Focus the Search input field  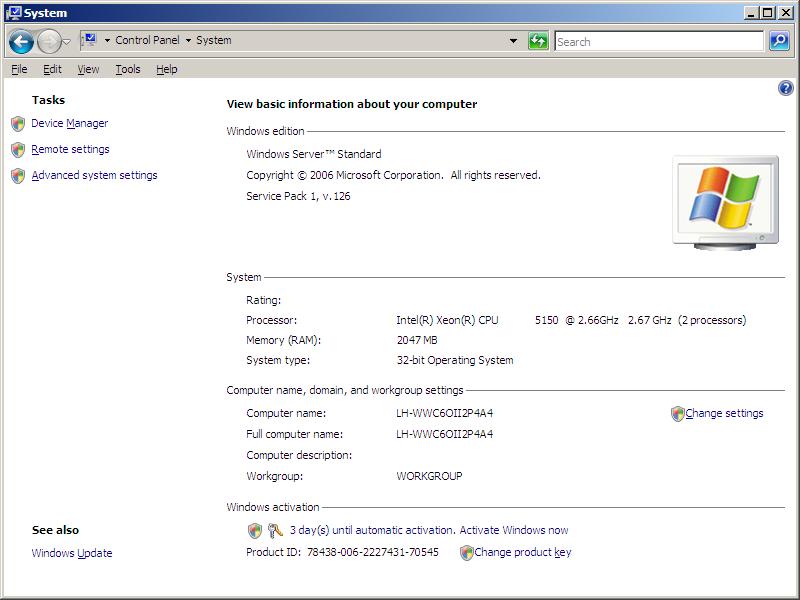tap(659, 41)
